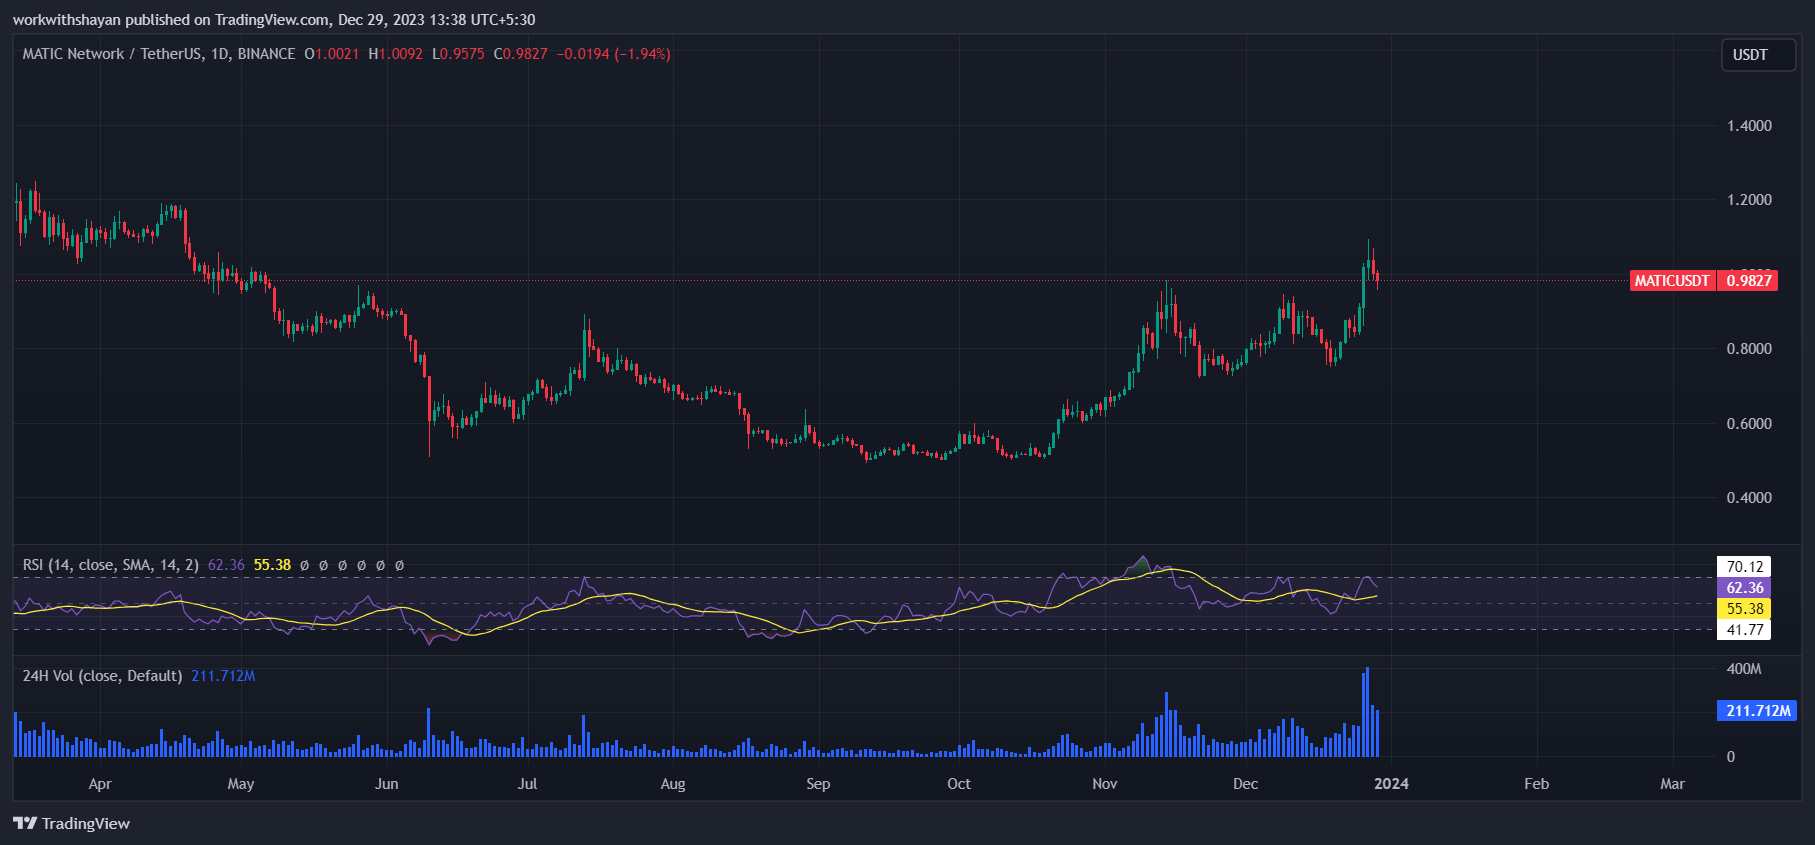Select the low value L0.9575 in legend

(x=458, y=54)
